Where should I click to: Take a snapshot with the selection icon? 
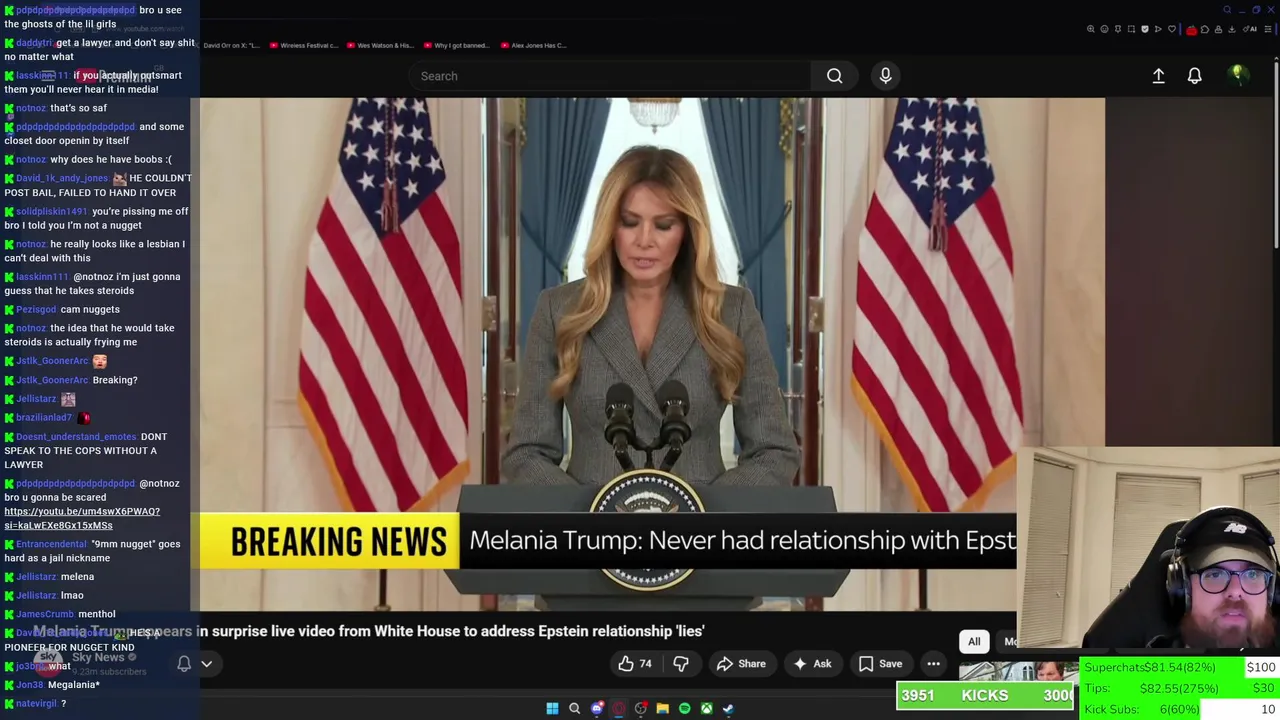point(1131,29)
